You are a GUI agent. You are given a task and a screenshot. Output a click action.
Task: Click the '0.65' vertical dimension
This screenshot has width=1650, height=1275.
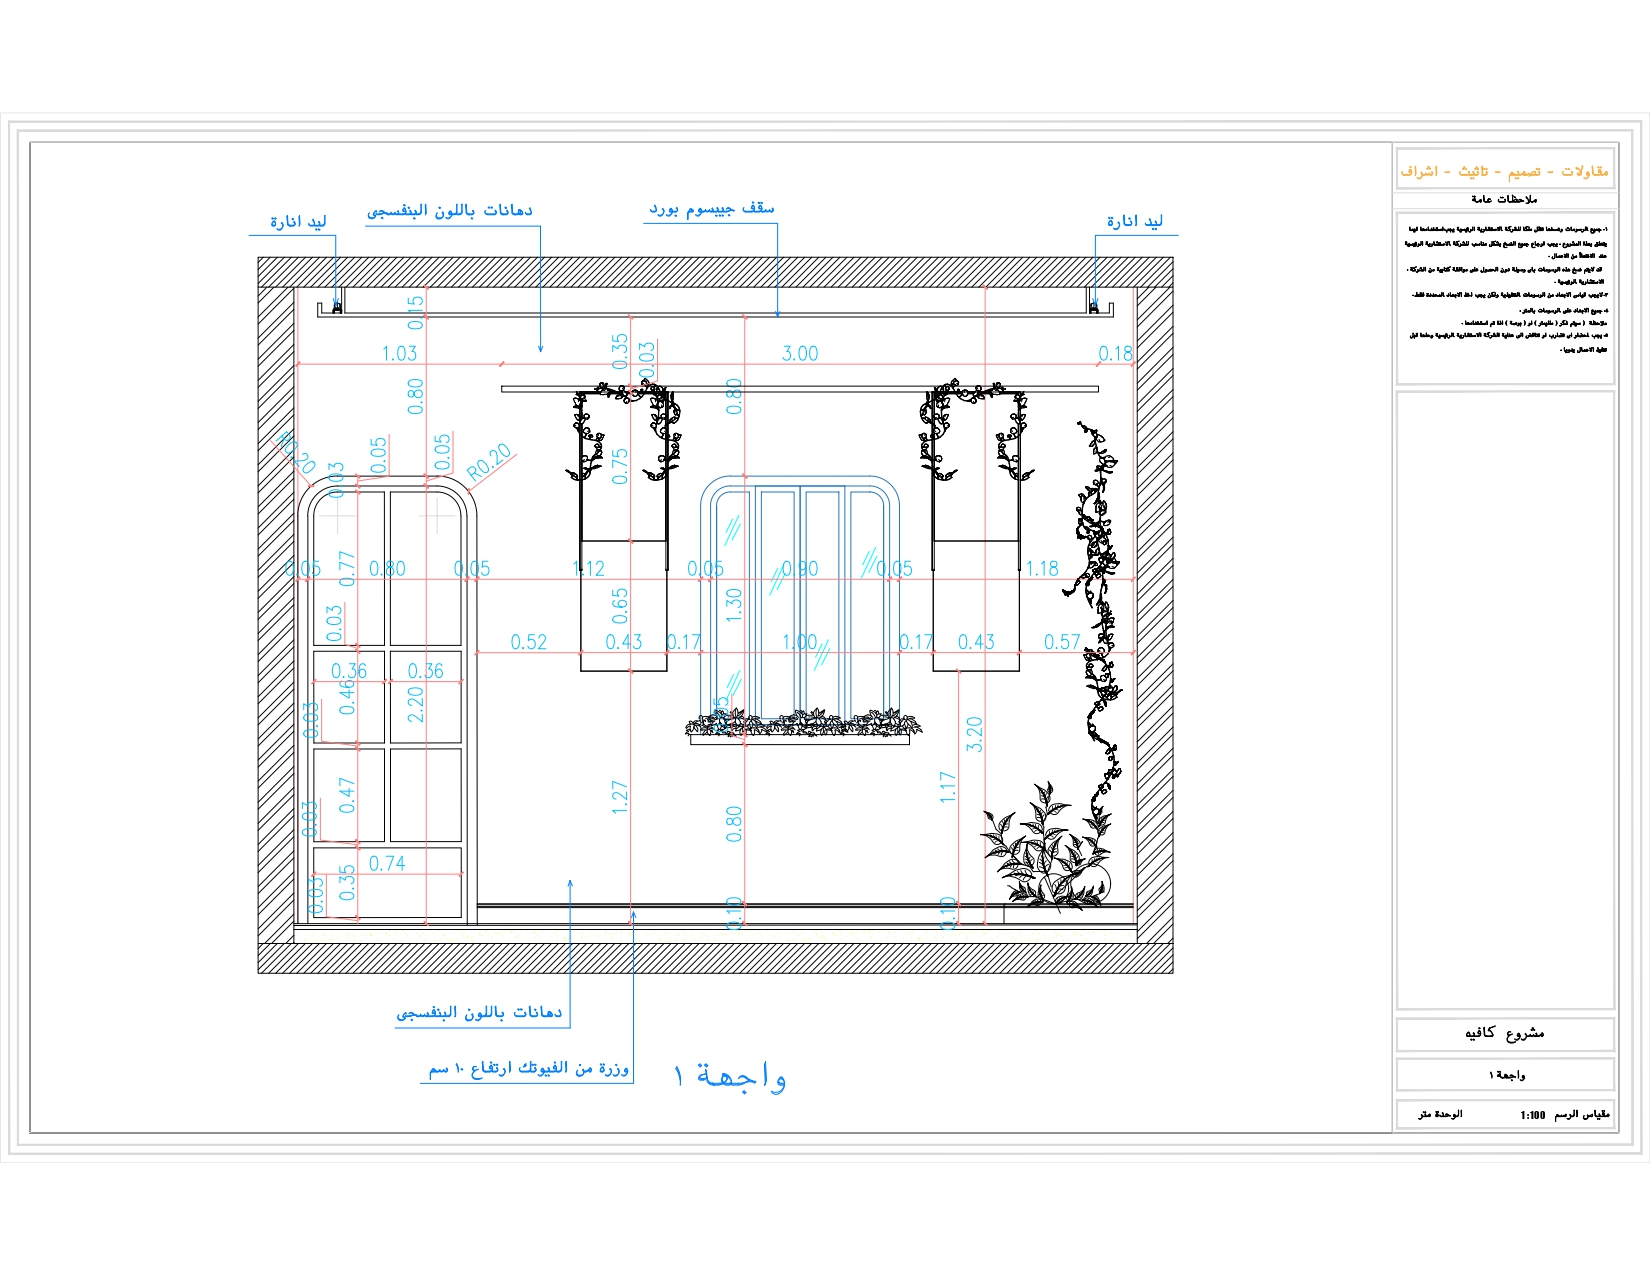pyautogui.click(x=620, y=605)
